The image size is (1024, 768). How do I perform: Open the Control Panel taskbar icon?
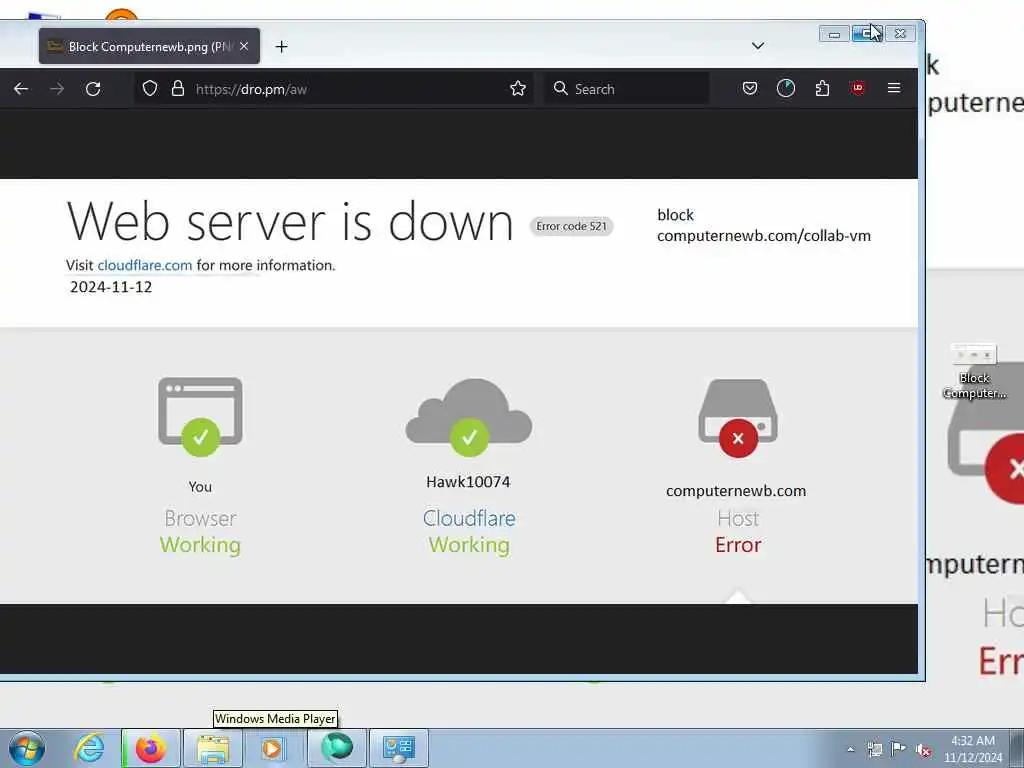click(x=399, y=748)
